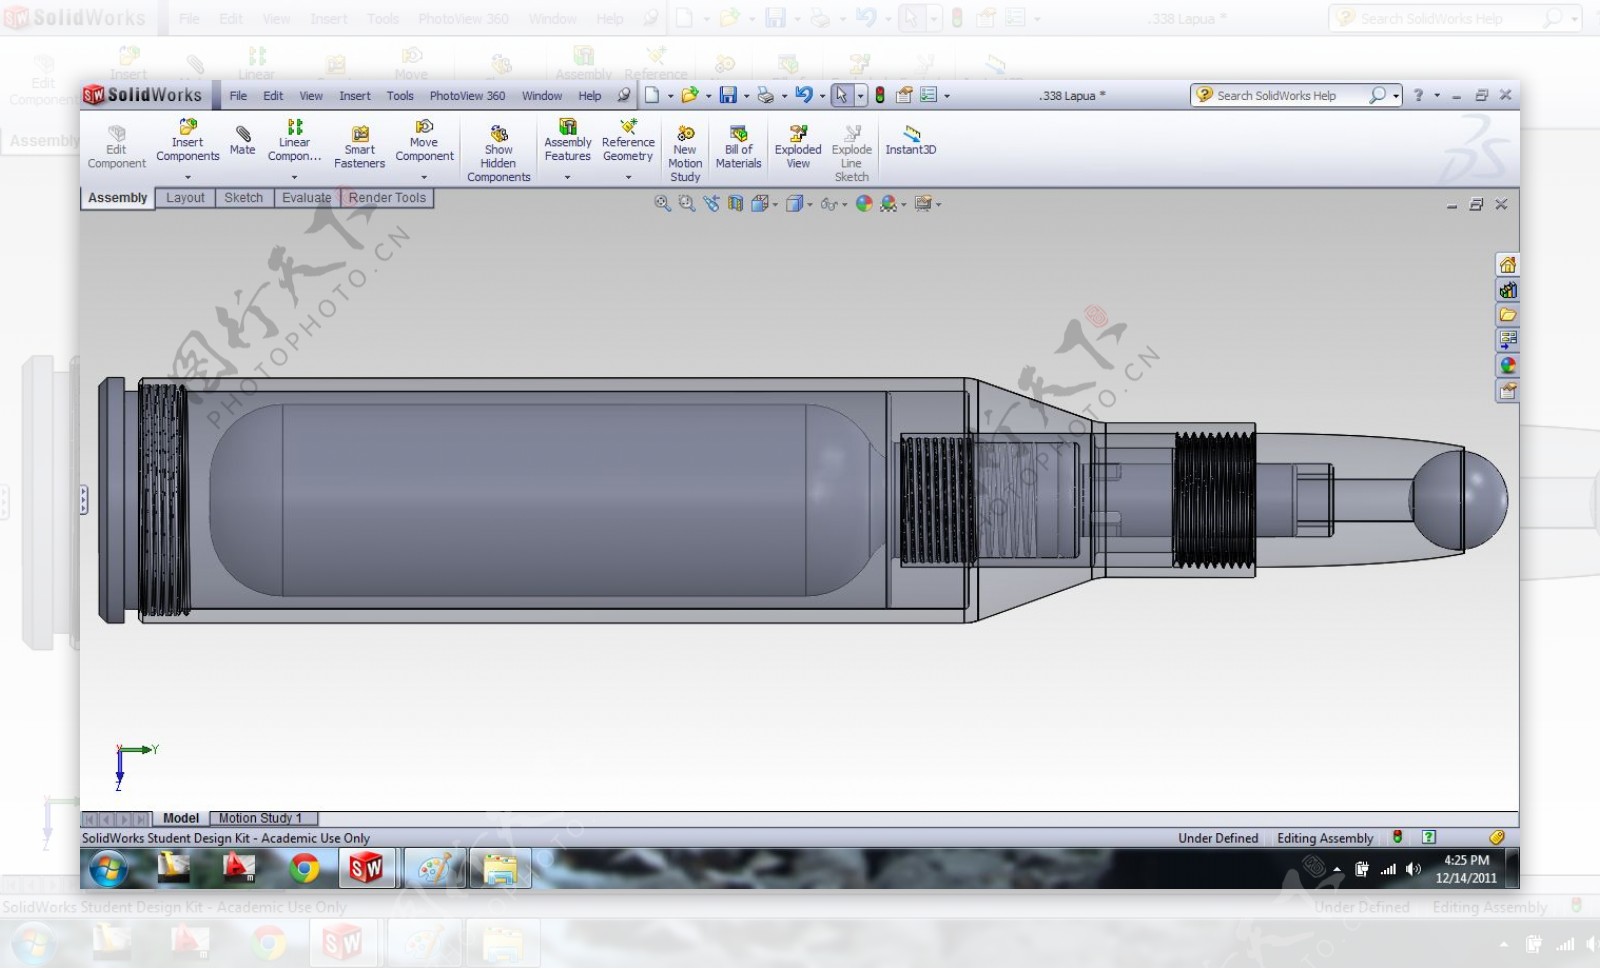Expand the Insert Components dropdown arrow

pos(187,177)
